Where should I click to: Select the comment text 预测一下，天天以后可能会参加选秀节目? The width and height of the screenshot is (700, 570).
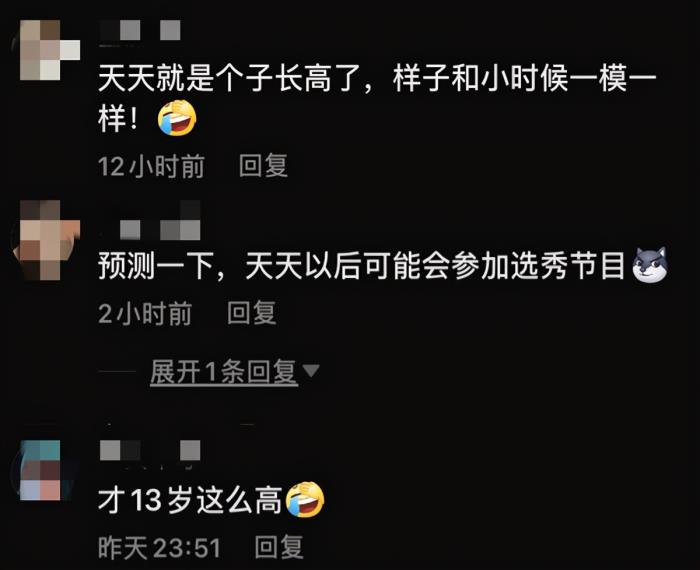click(361, 265)
